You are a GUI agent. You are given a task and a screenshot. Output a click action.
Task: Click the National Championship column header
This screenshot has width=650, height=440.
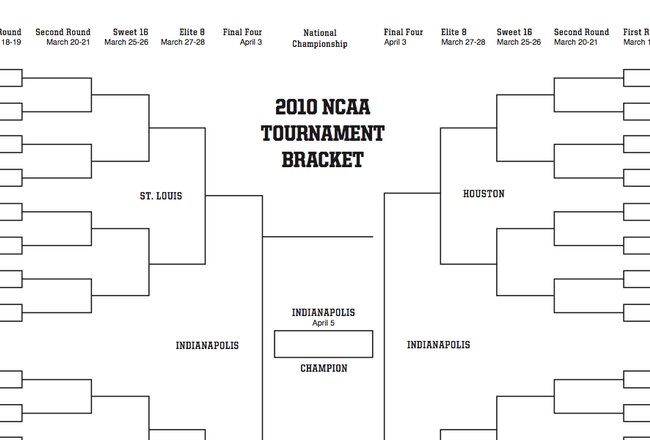click(320, 38)
